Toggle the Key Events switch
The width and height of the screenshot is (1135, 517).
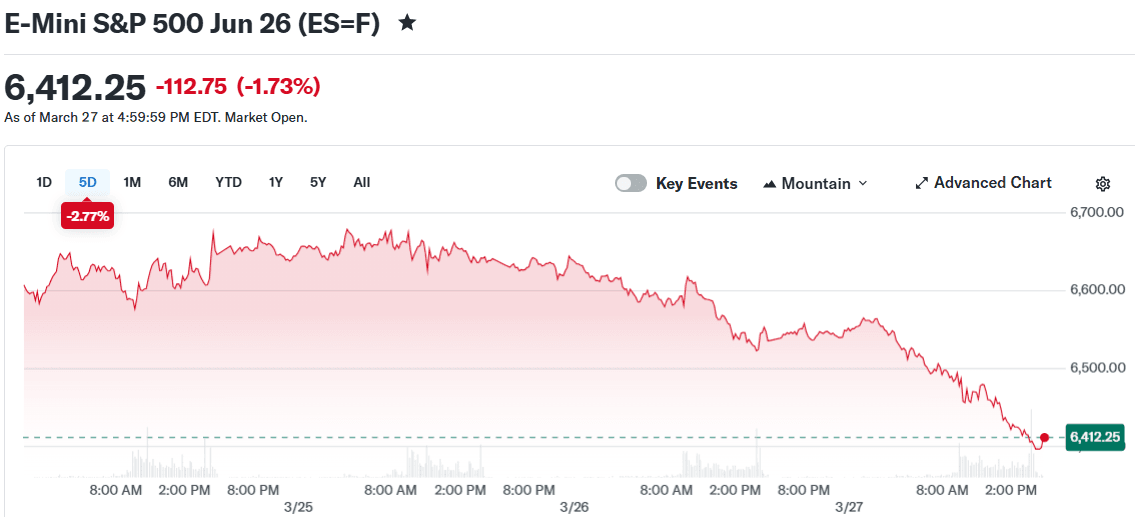tap(631, 184)
